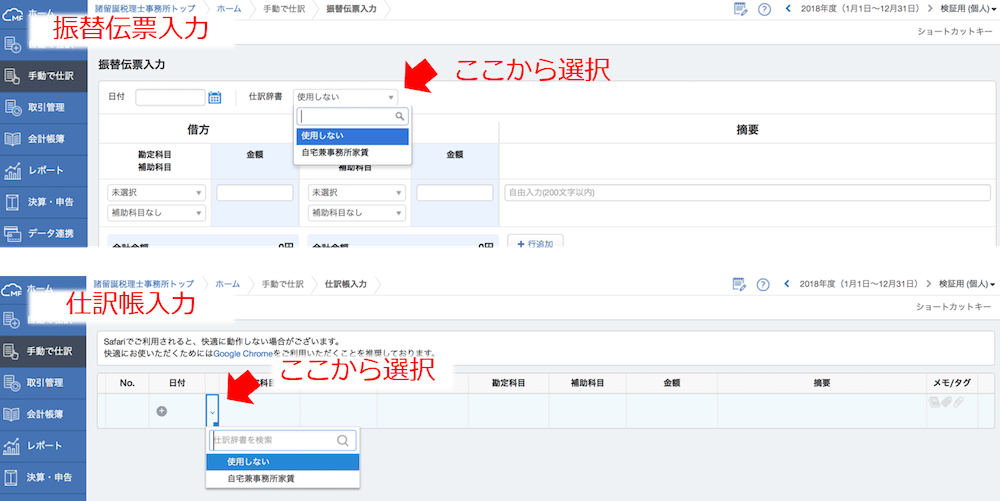This screenshot has height=501, width=1000.
Task: Click the 手動で仕訳 breadcrumb on 振替伝票入力 screen
Action: pyautogui.click(x=283, y=10)
